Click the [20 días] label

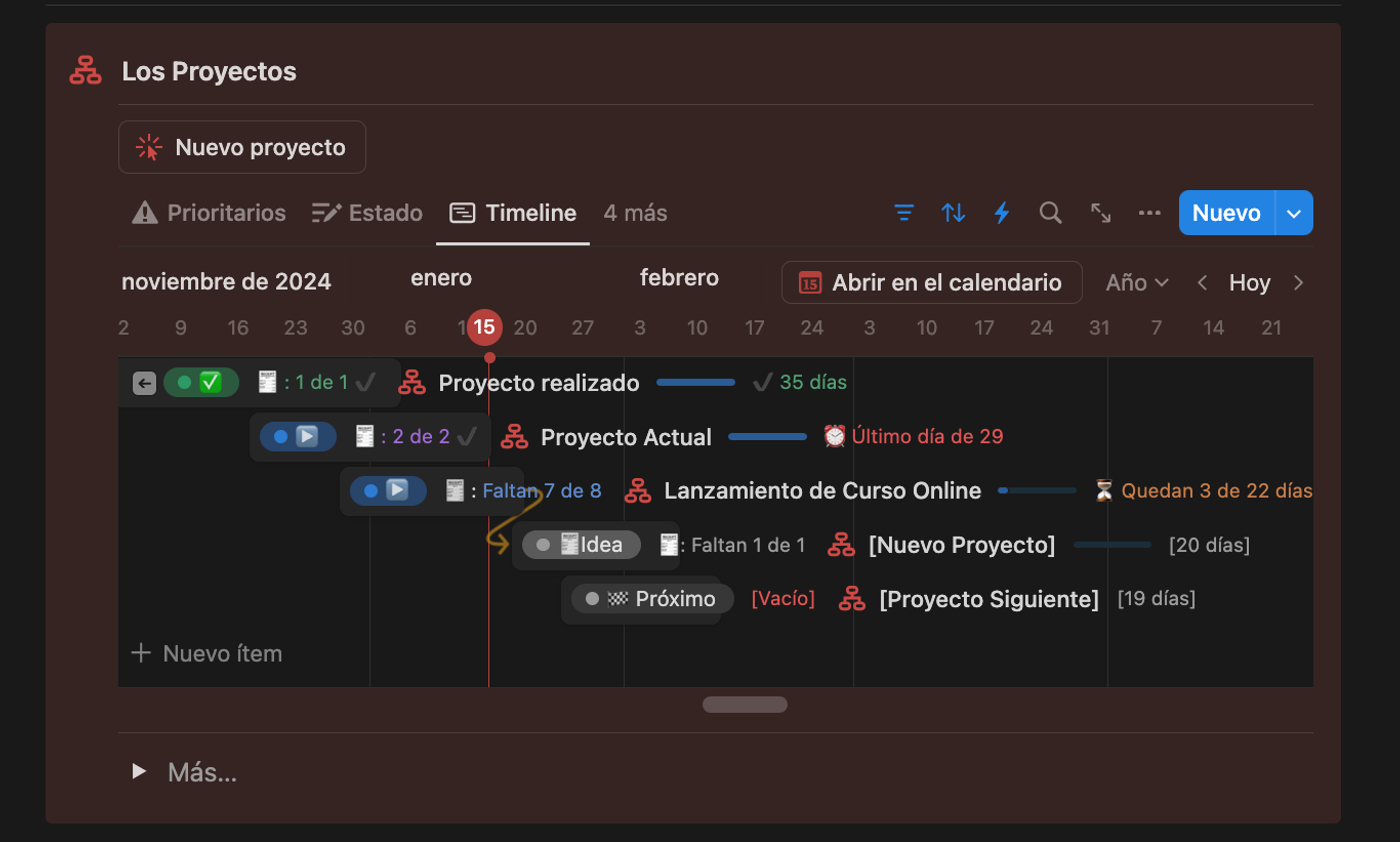1209,545
